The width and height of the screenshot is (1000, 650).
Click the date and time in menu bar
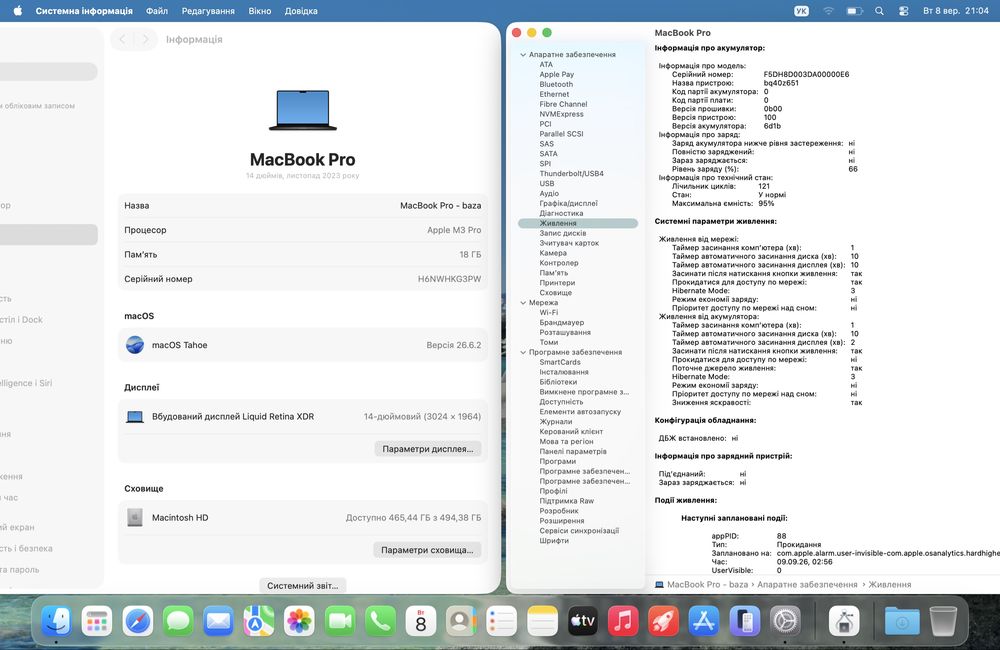[x=955, y=11]
